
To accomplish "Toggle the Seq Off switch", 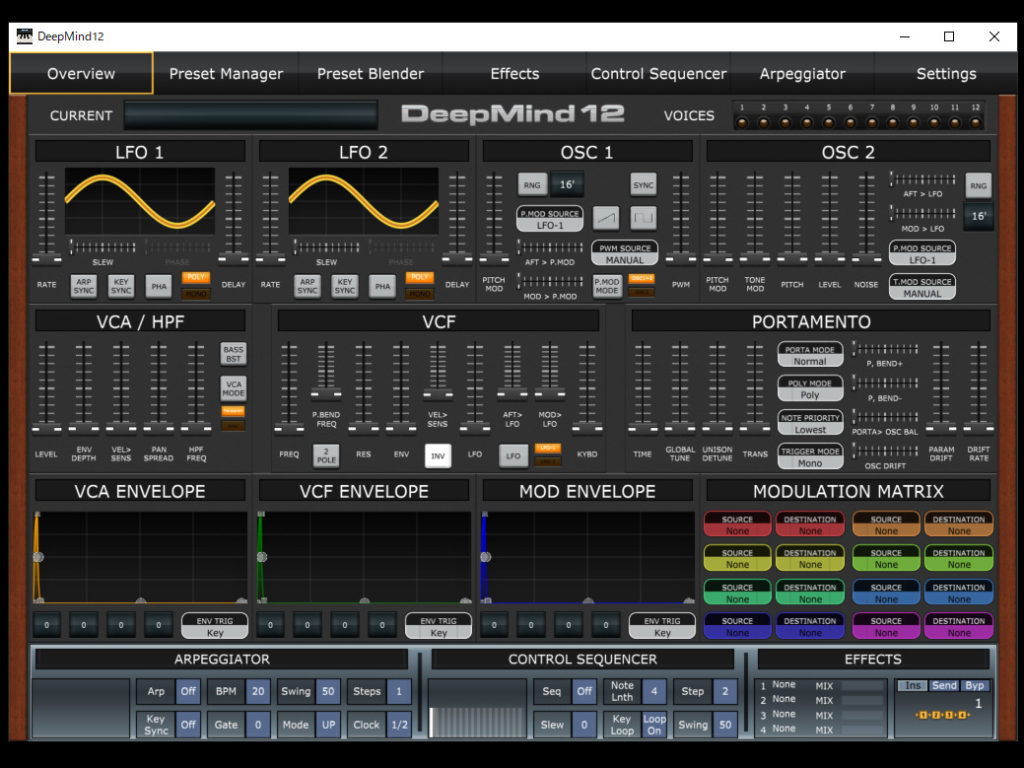I will coord(584,692).
